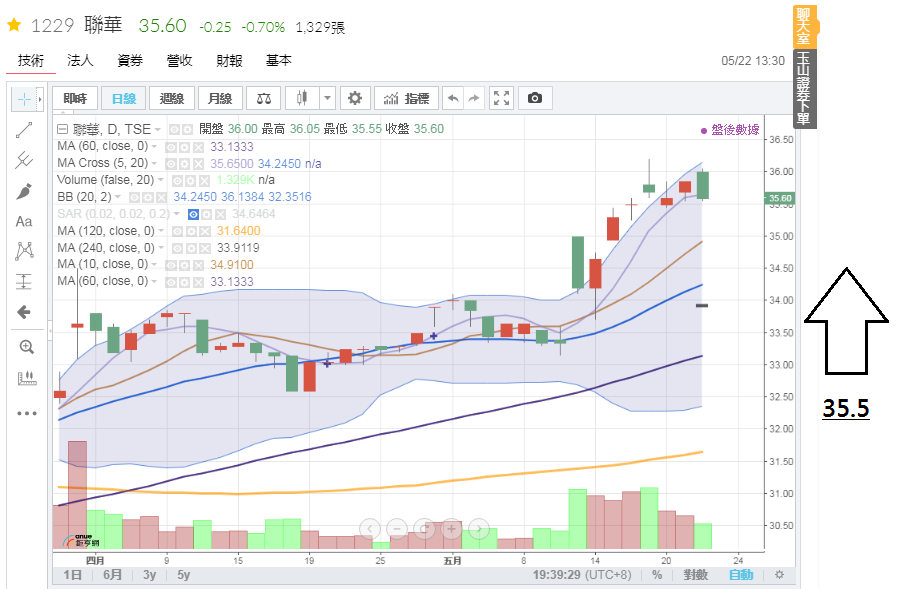The width and height of the screenshot is (900, 600).
Task: Select the trend line drawing tool
Action: 24,130
